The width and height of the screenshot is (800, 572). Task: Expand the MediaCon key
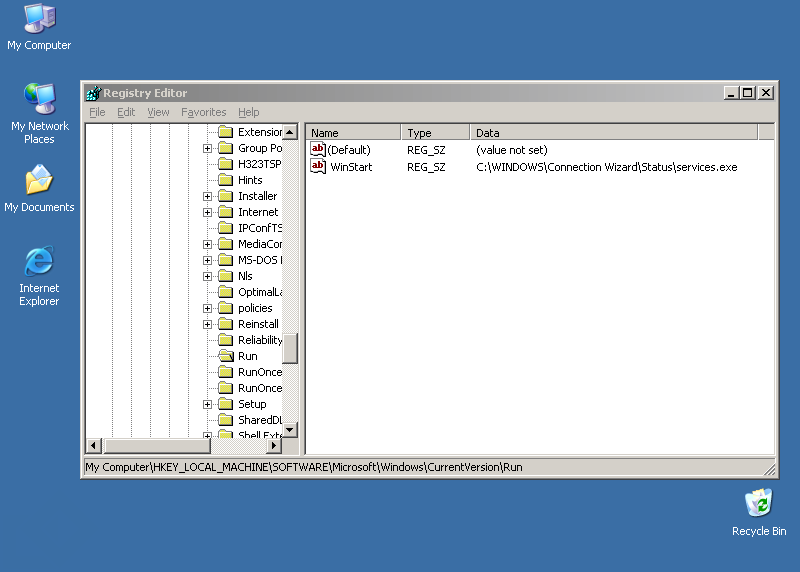tap(207, 244)
